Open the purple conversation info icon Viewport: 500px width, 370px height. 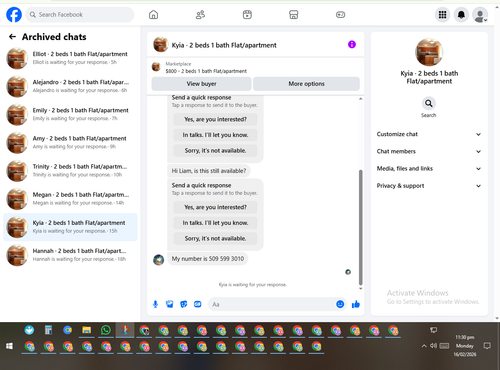pyautogui.click(x=352, y=44)
